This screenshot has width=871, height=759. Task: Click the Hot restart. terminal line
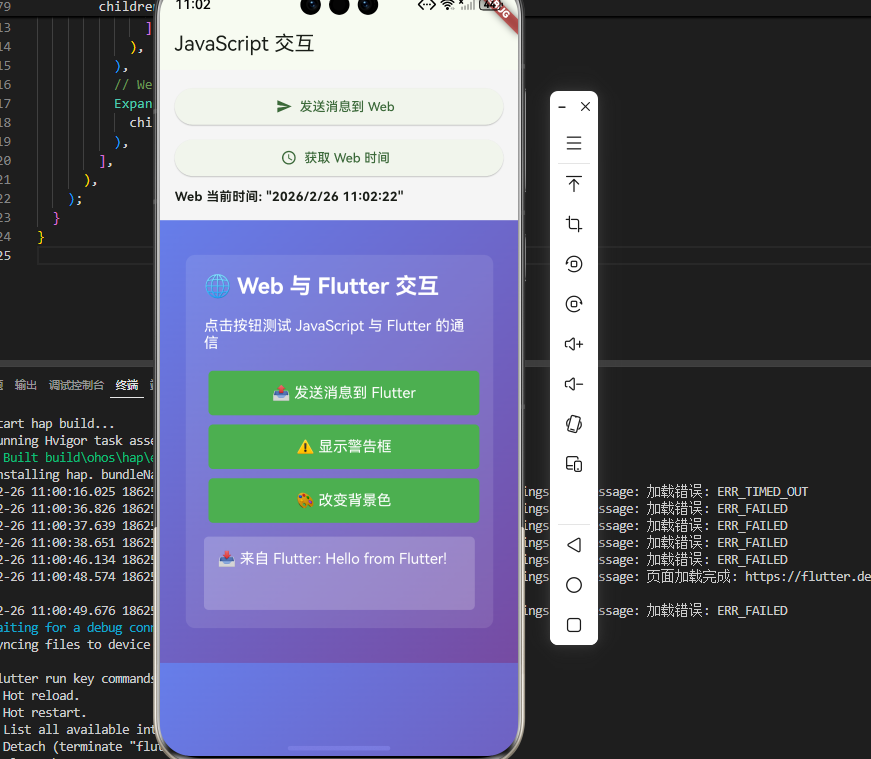point(44,713)
